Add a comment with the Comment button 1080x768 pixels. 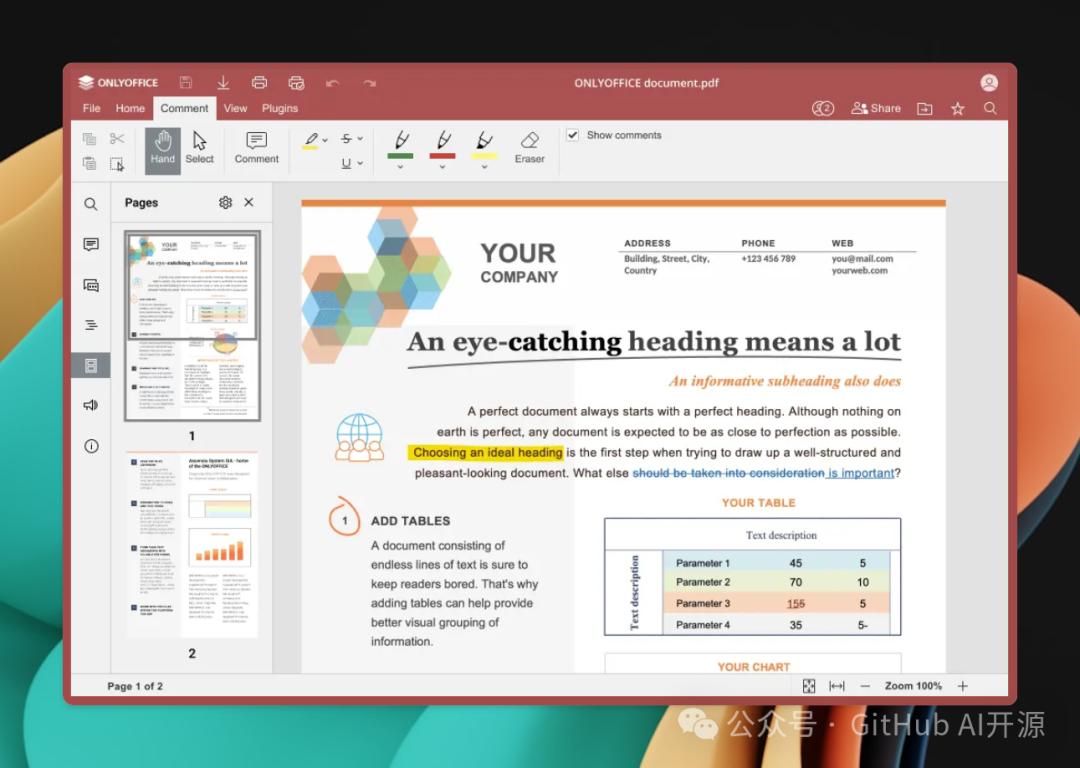click(256, 148)
